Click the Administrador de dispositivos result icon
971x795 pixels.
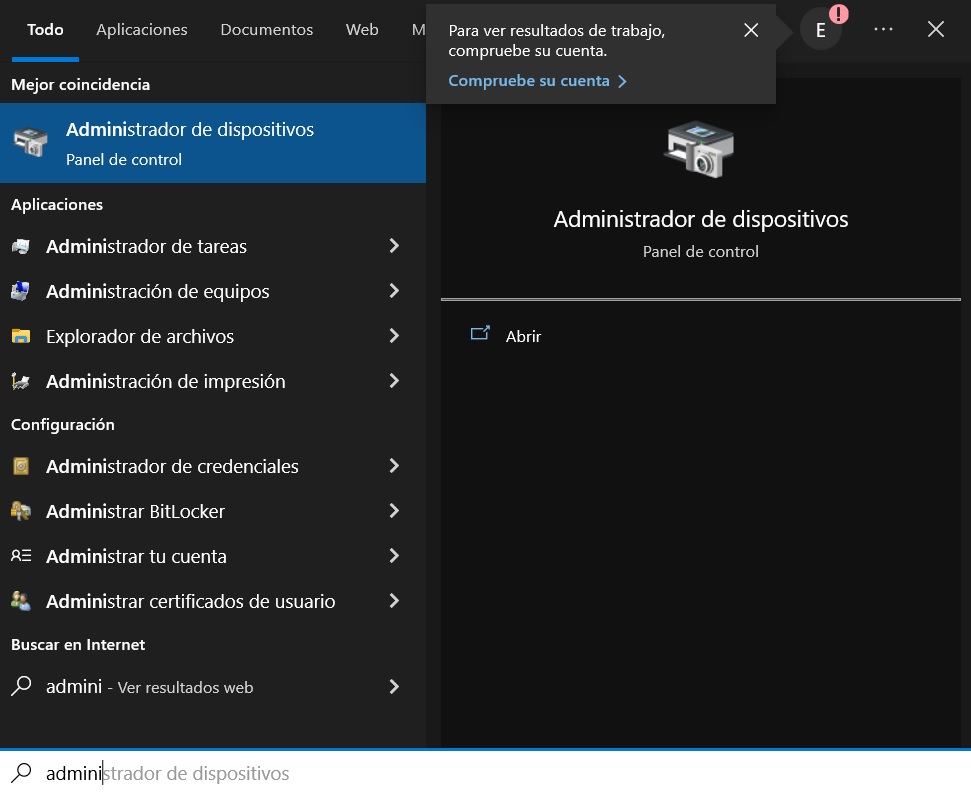(x=31, y=143)
